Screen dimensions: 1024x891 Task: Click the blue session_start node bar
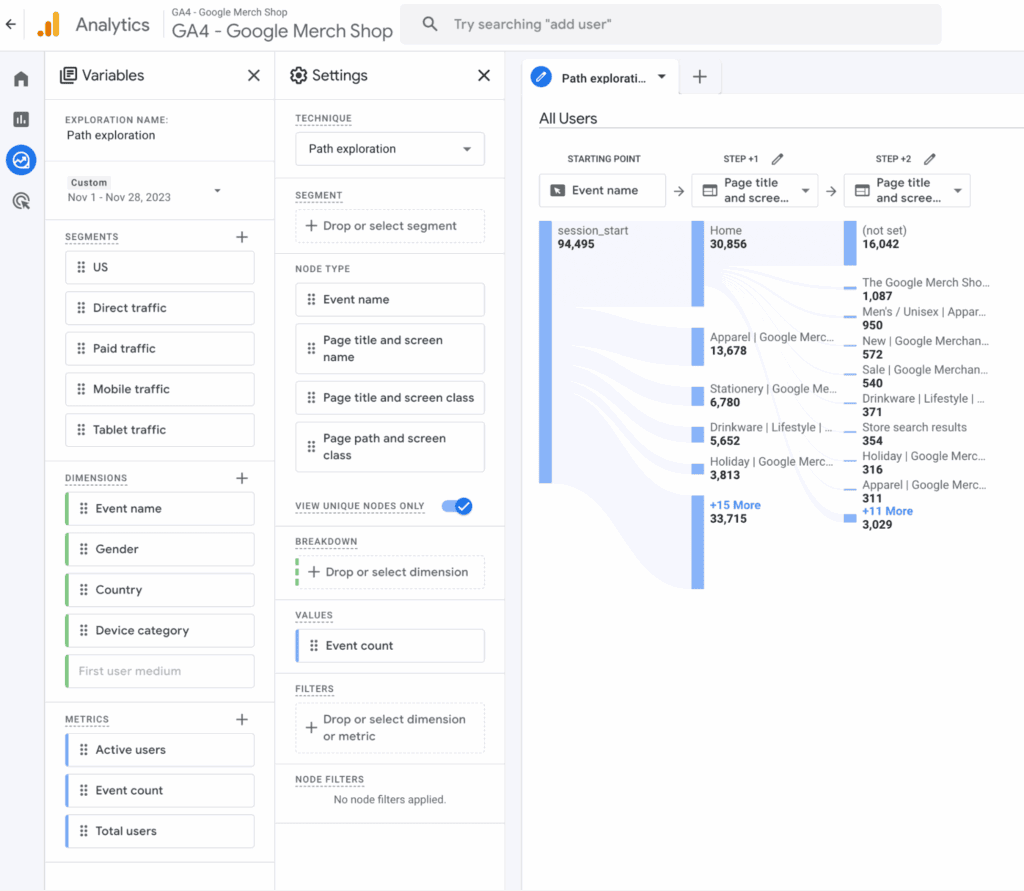click(x=545, y=352)
